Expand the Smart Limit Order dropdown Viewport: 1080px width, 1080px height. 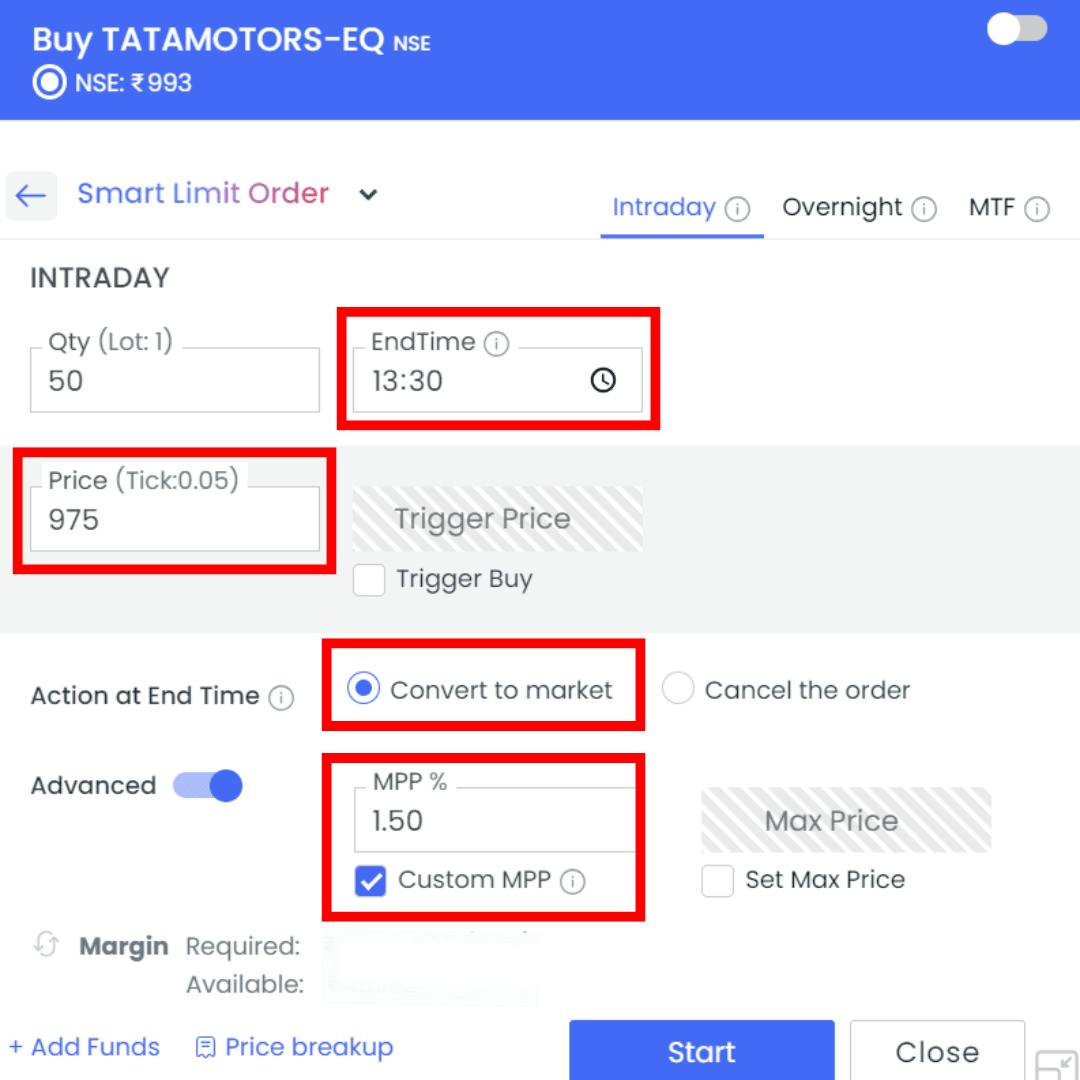point(368,195)
